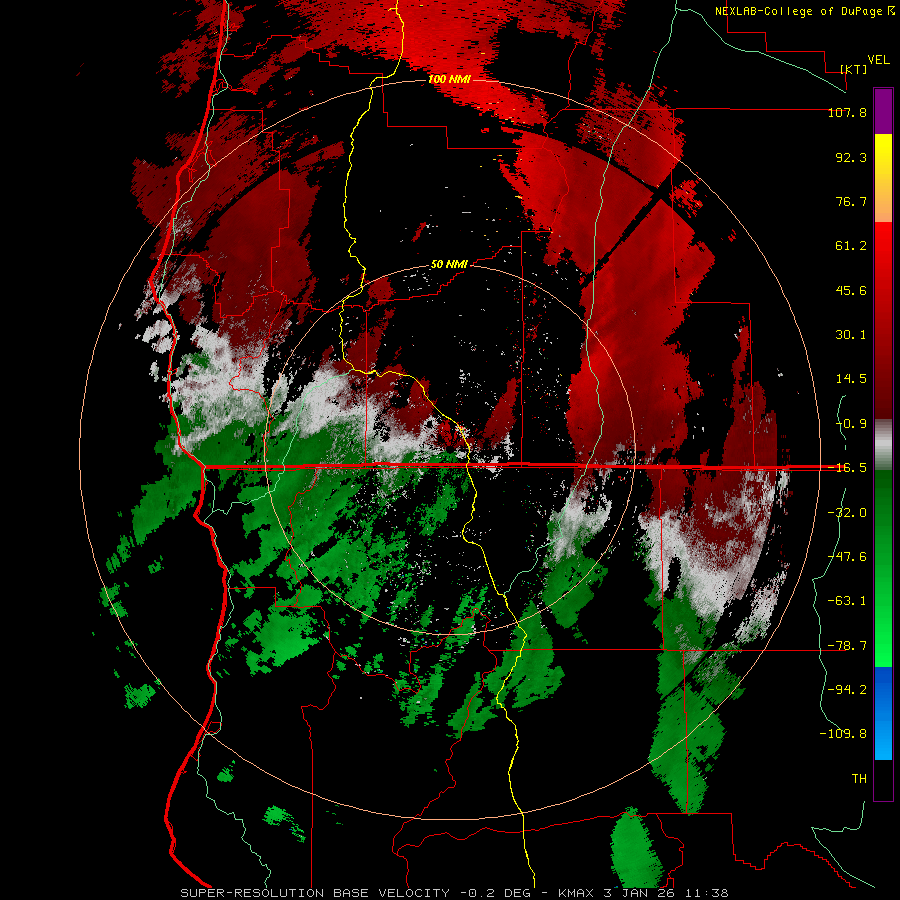Select the -78.7 scale value

[x=847, y=646]
